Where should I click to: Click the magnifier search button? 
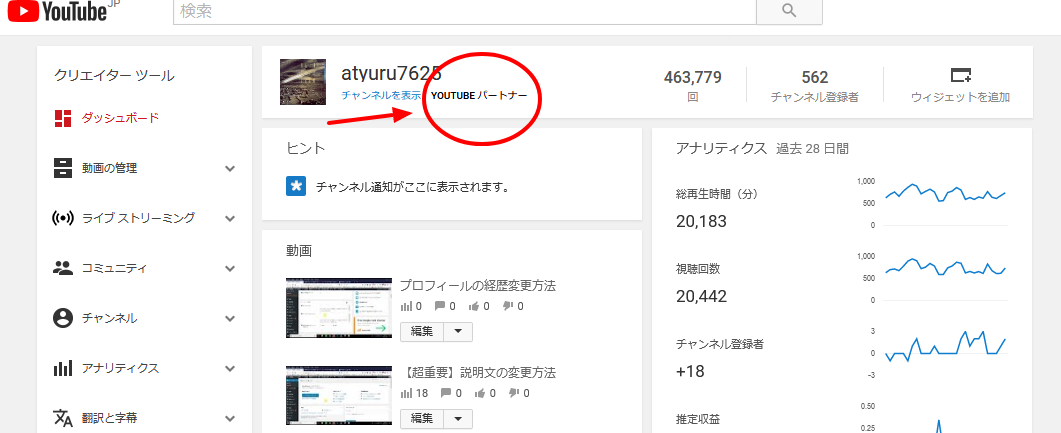[x=789, y=12]
